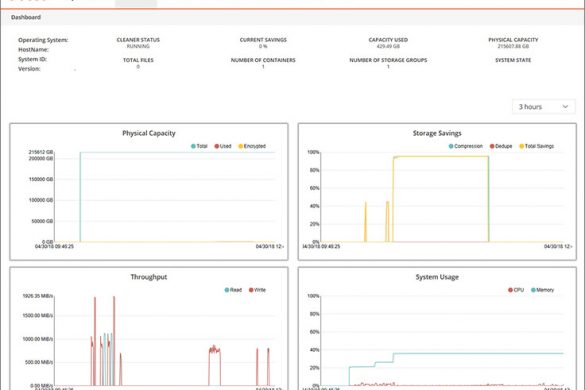Toggle the Compression series in Storage Savings legend
Viewport: 585px width, 390px height.
(466, 146)
